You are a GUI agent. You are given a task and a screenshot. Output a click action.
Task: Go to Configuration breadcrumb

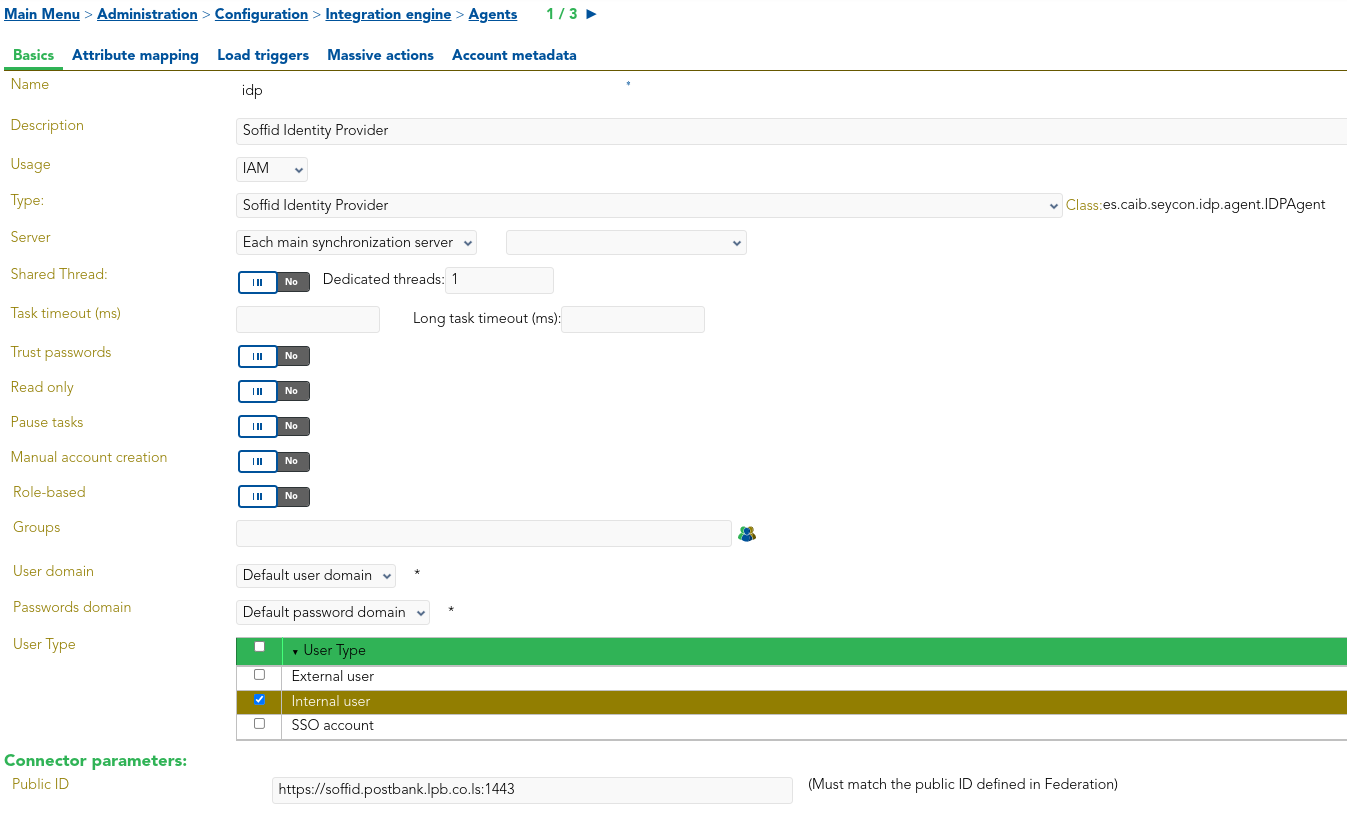coord(261,14)
